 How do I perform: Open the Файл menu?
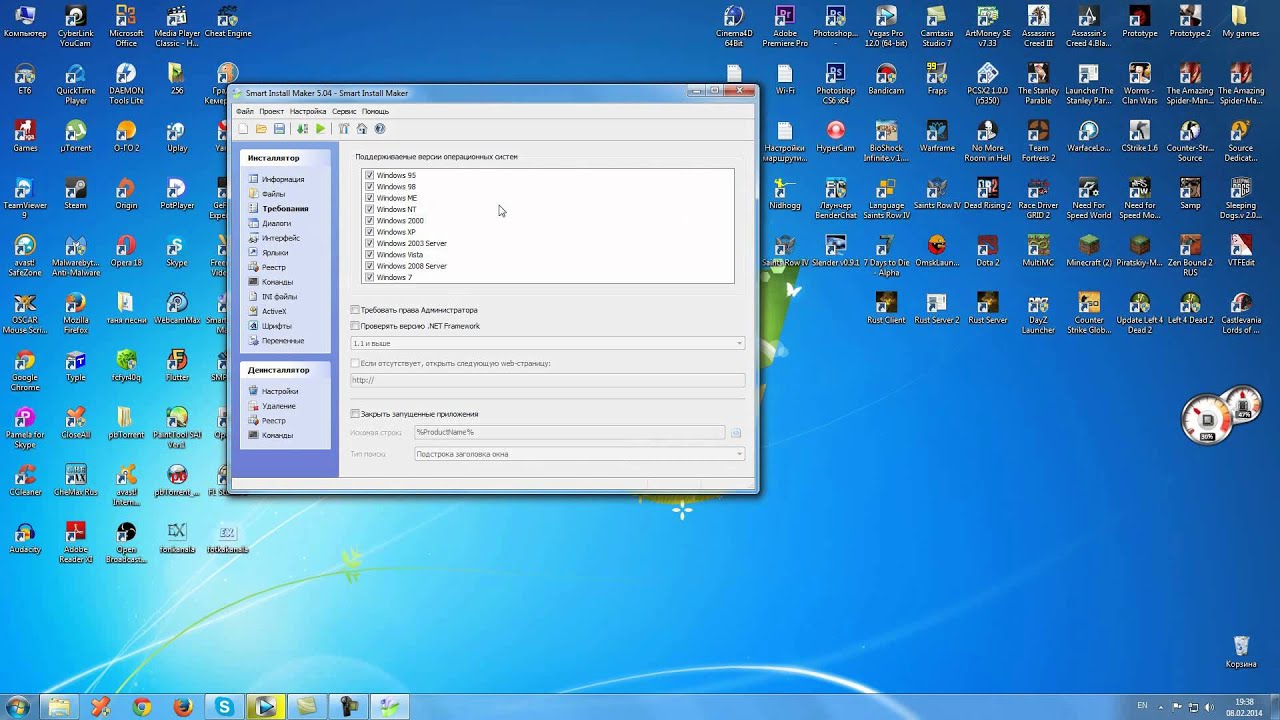pyautogui.click(x=244, y=112)
